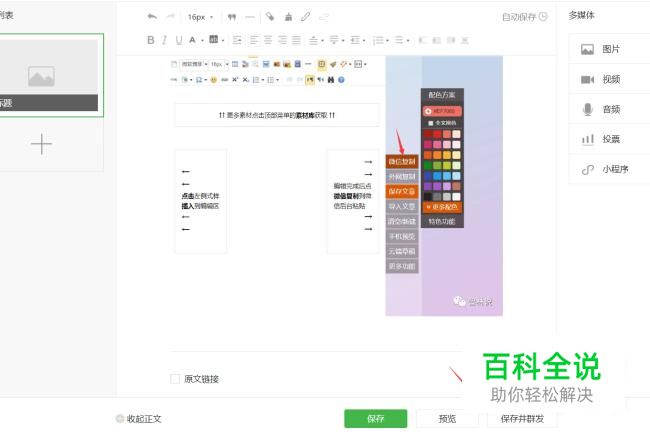Redo the last undone edit
The image size is (650, 438).
coord(170,17)
